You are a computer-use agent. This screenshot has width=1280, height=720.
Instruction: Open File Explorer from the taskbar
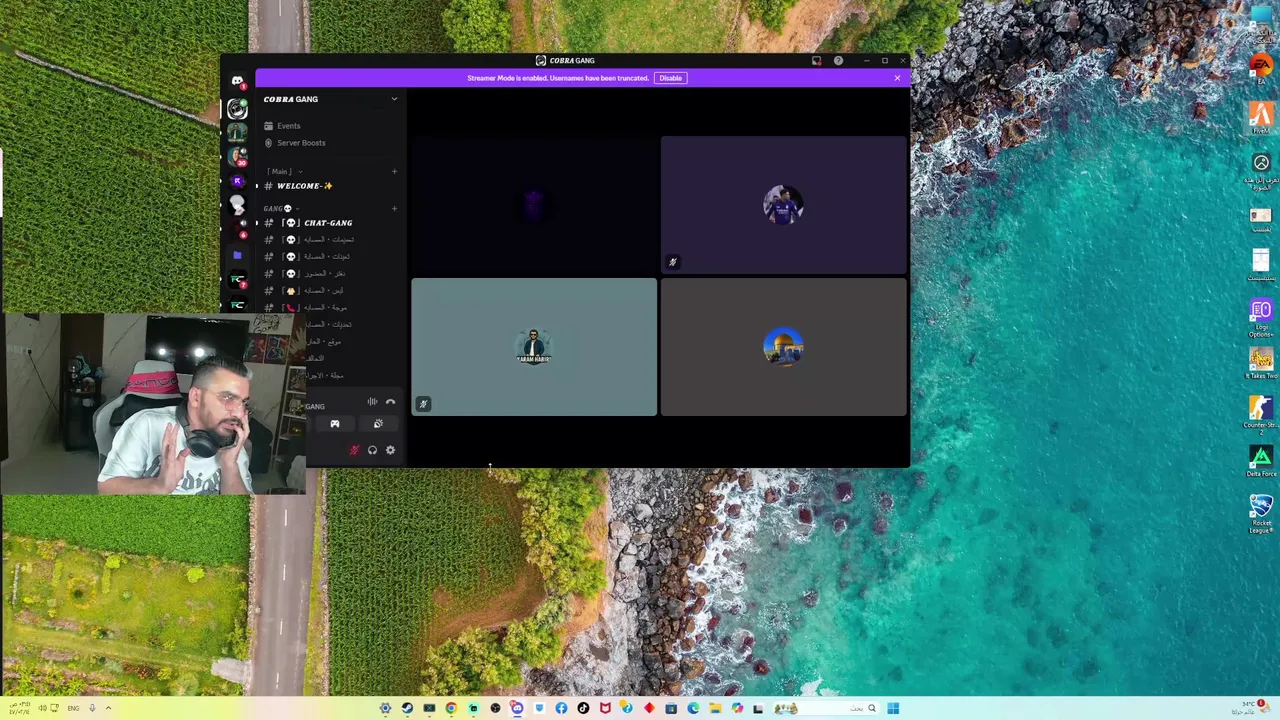click(x=715, y=708)
